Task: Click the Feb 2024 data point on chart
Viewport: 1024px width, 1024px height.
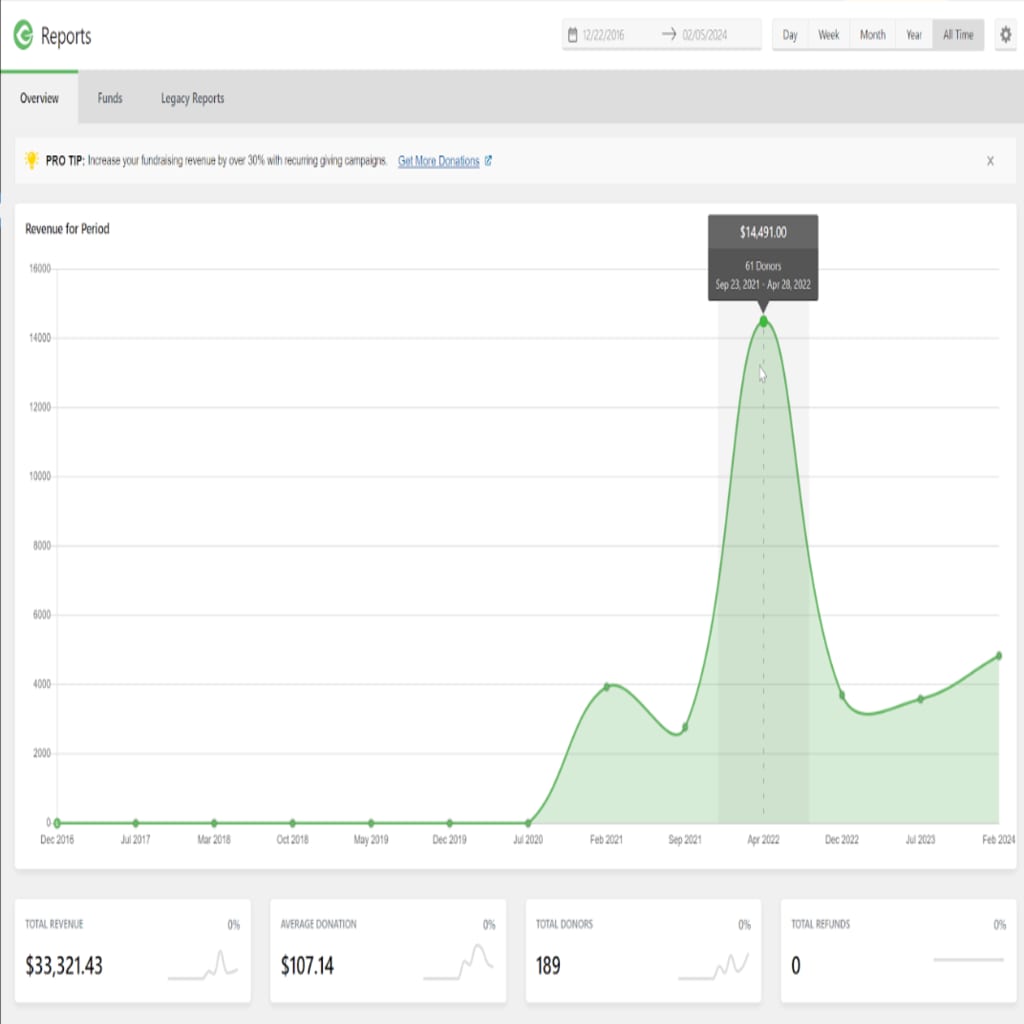Action: (999, 656)
